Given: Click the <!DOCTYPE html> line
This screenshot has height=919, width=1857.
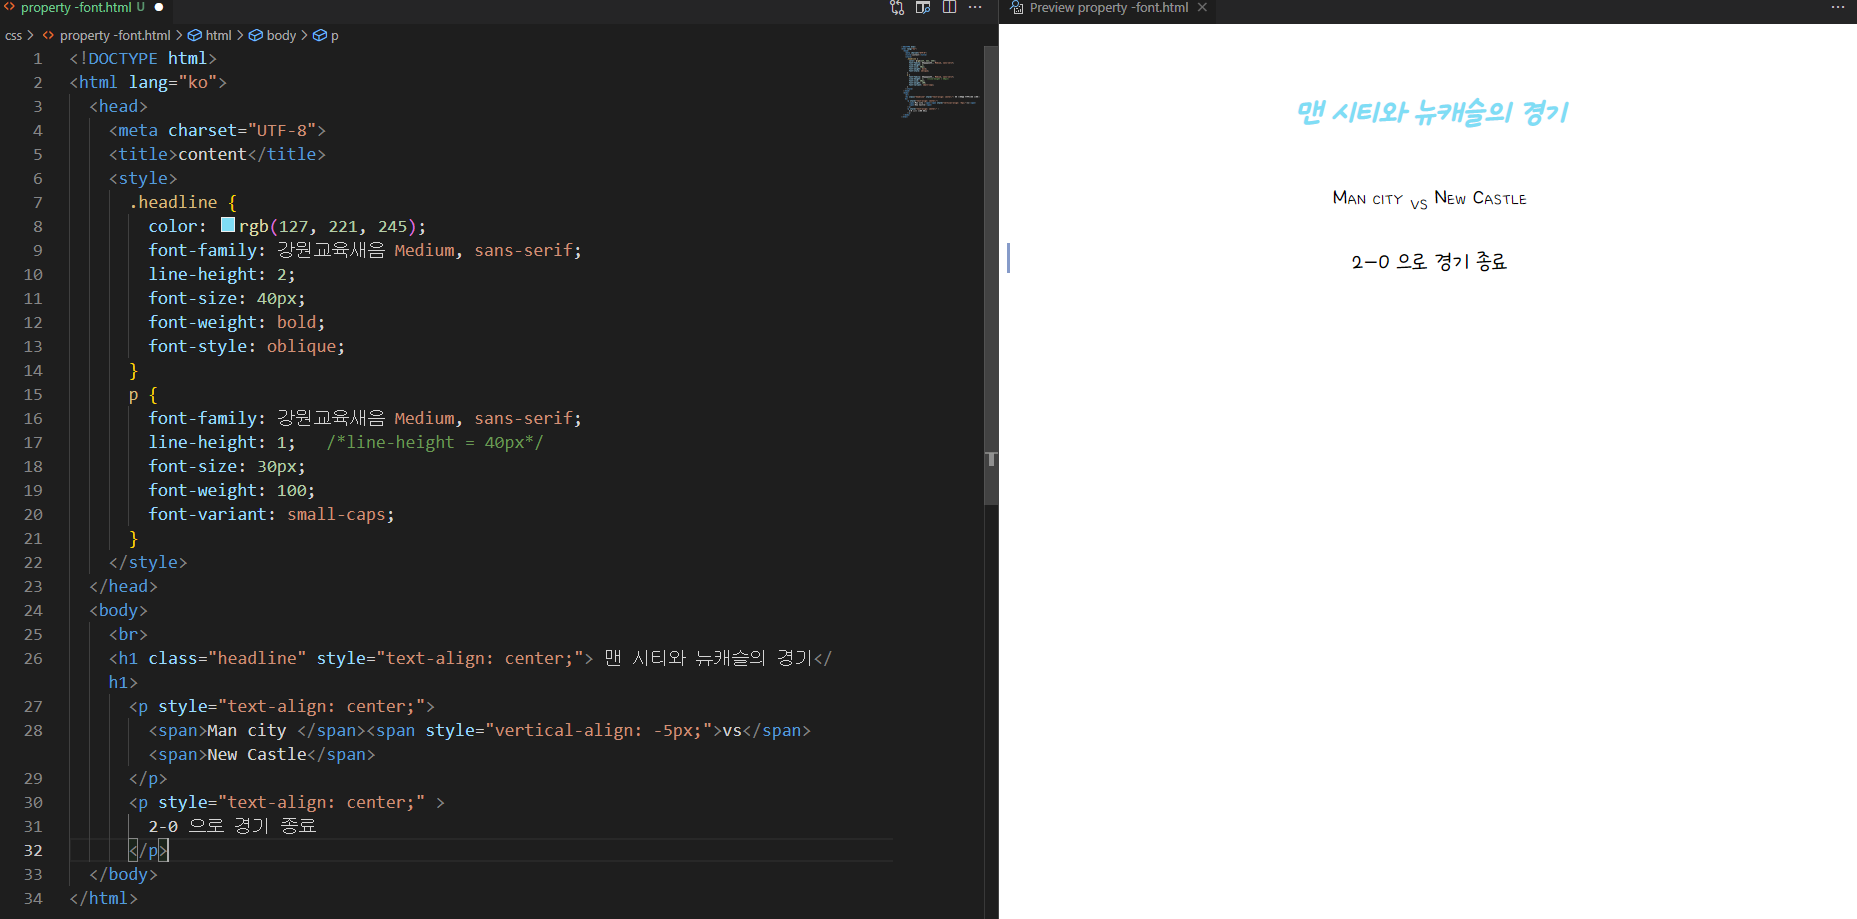Looking at the screenshot, I should pos(143,58).
